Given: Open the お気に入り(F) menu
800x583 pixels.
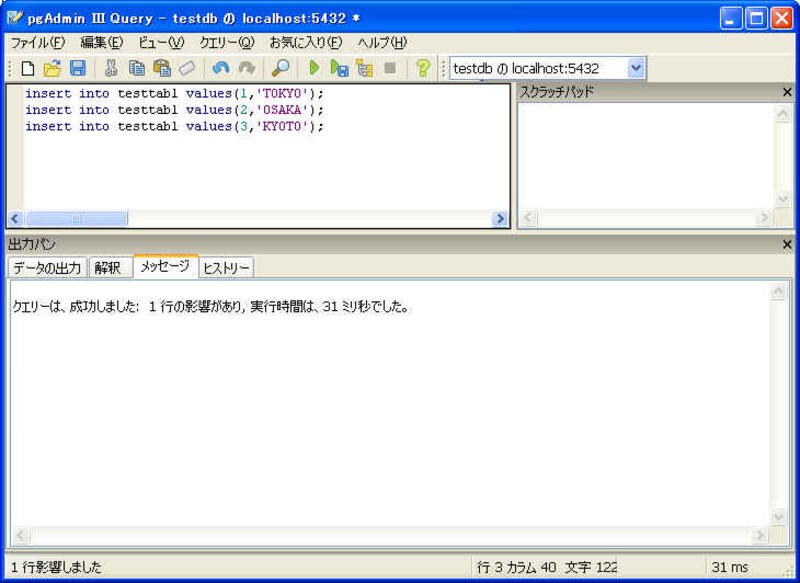Looking at the screenshot, I should coord(305,43).
